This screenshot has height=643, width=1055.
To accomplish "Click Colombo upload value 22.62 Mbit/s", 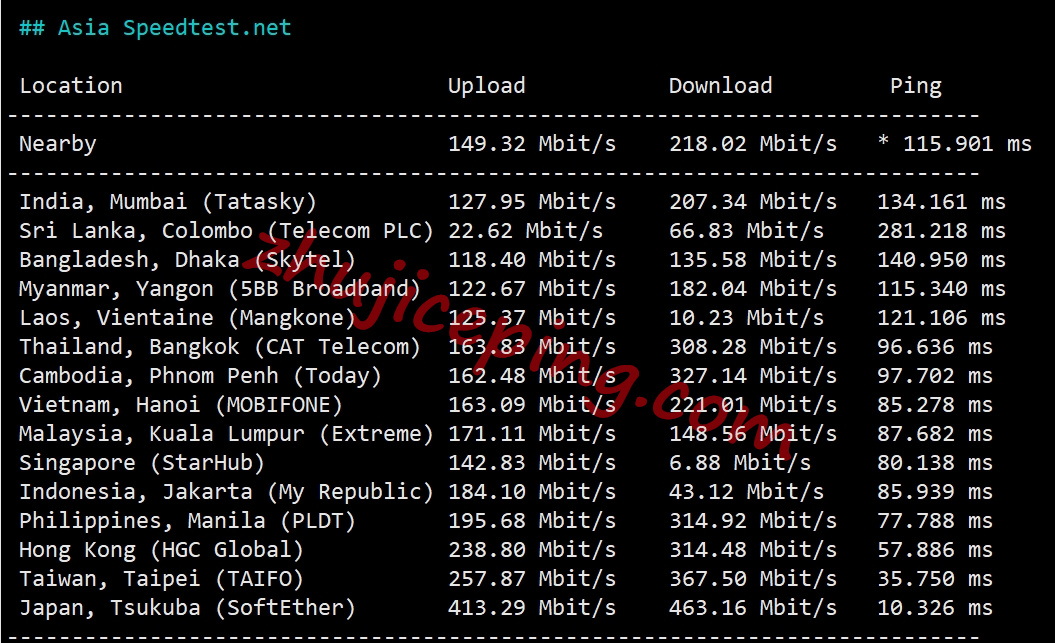I will point(525,230).
